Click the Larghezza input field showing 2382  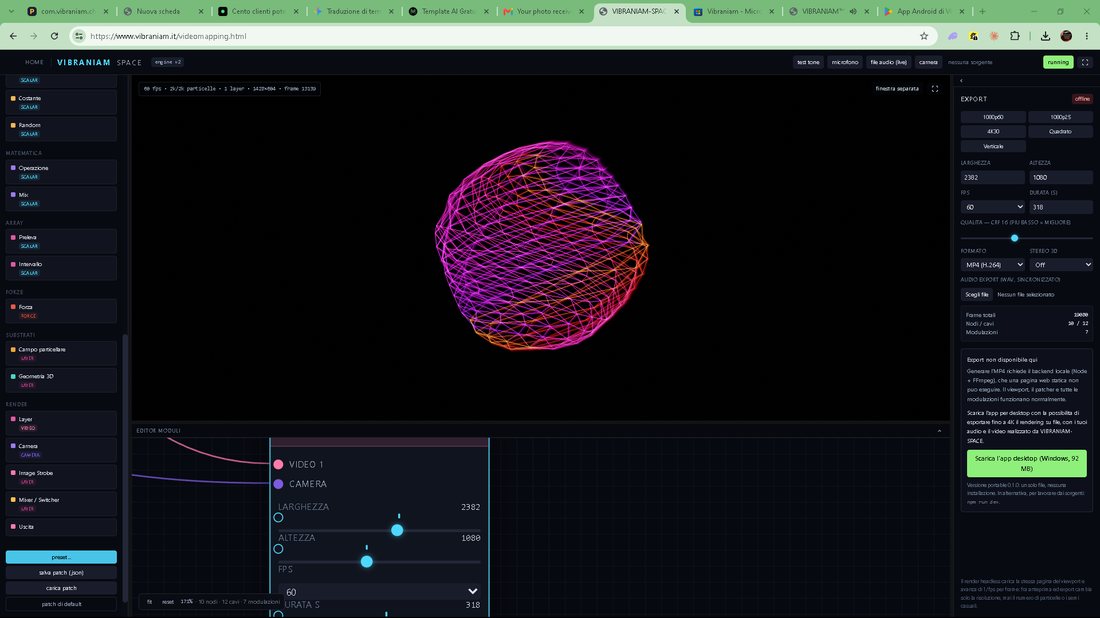pyautogui.click(x=993, y=177)
